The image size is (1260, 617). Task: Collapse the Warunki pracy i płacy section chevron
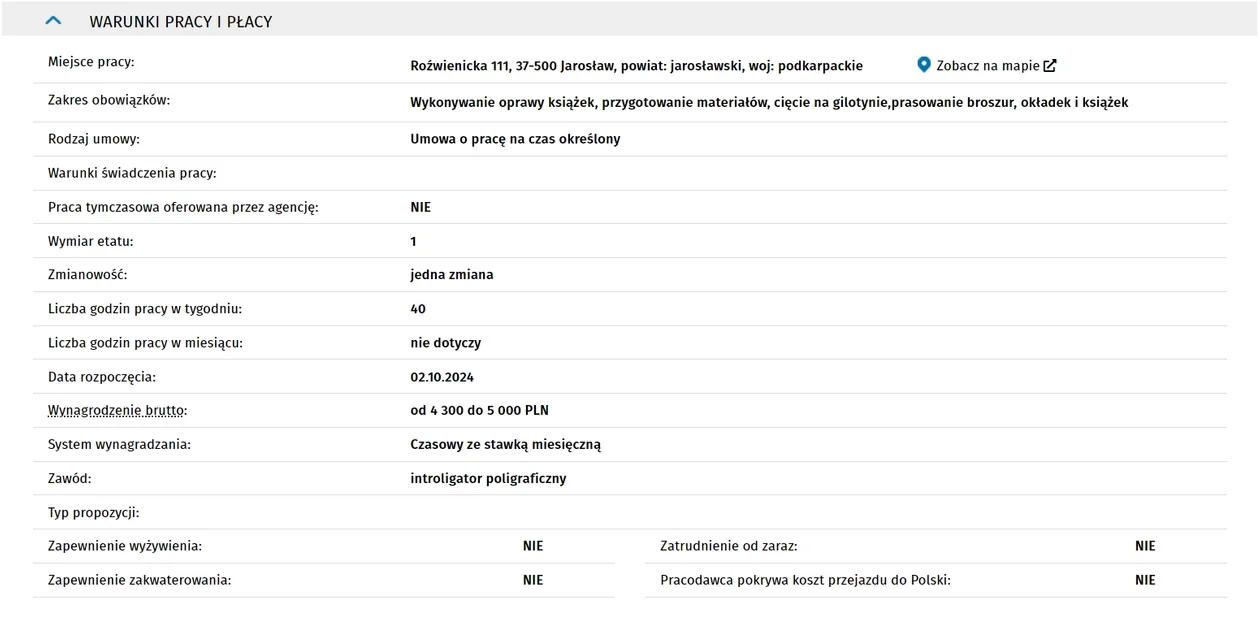click(54, 20)
